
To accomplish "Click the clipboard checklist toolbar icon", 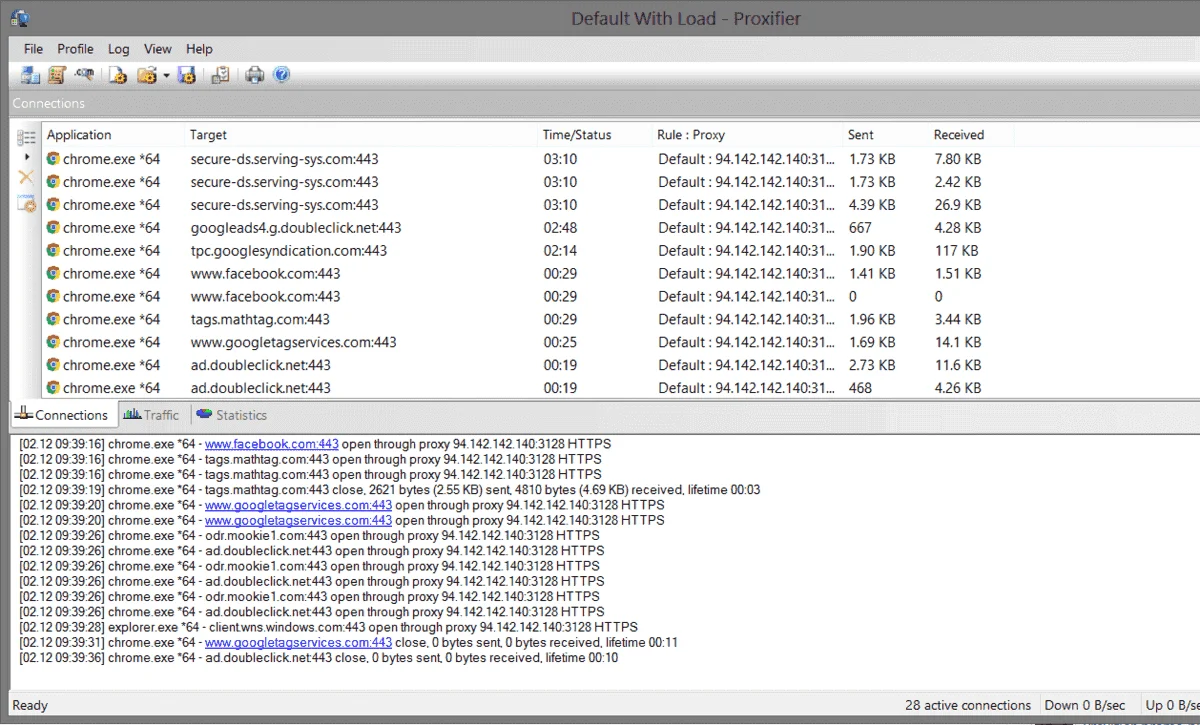I will pyautogui.click(x=221, y=75).
